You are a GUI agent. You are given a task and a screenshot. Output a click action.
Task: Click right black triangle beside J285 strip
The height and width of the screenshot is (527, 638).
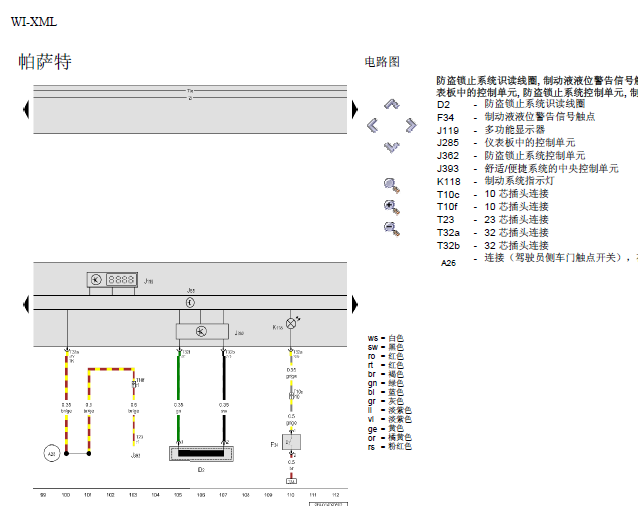click(x=355, y=304)
